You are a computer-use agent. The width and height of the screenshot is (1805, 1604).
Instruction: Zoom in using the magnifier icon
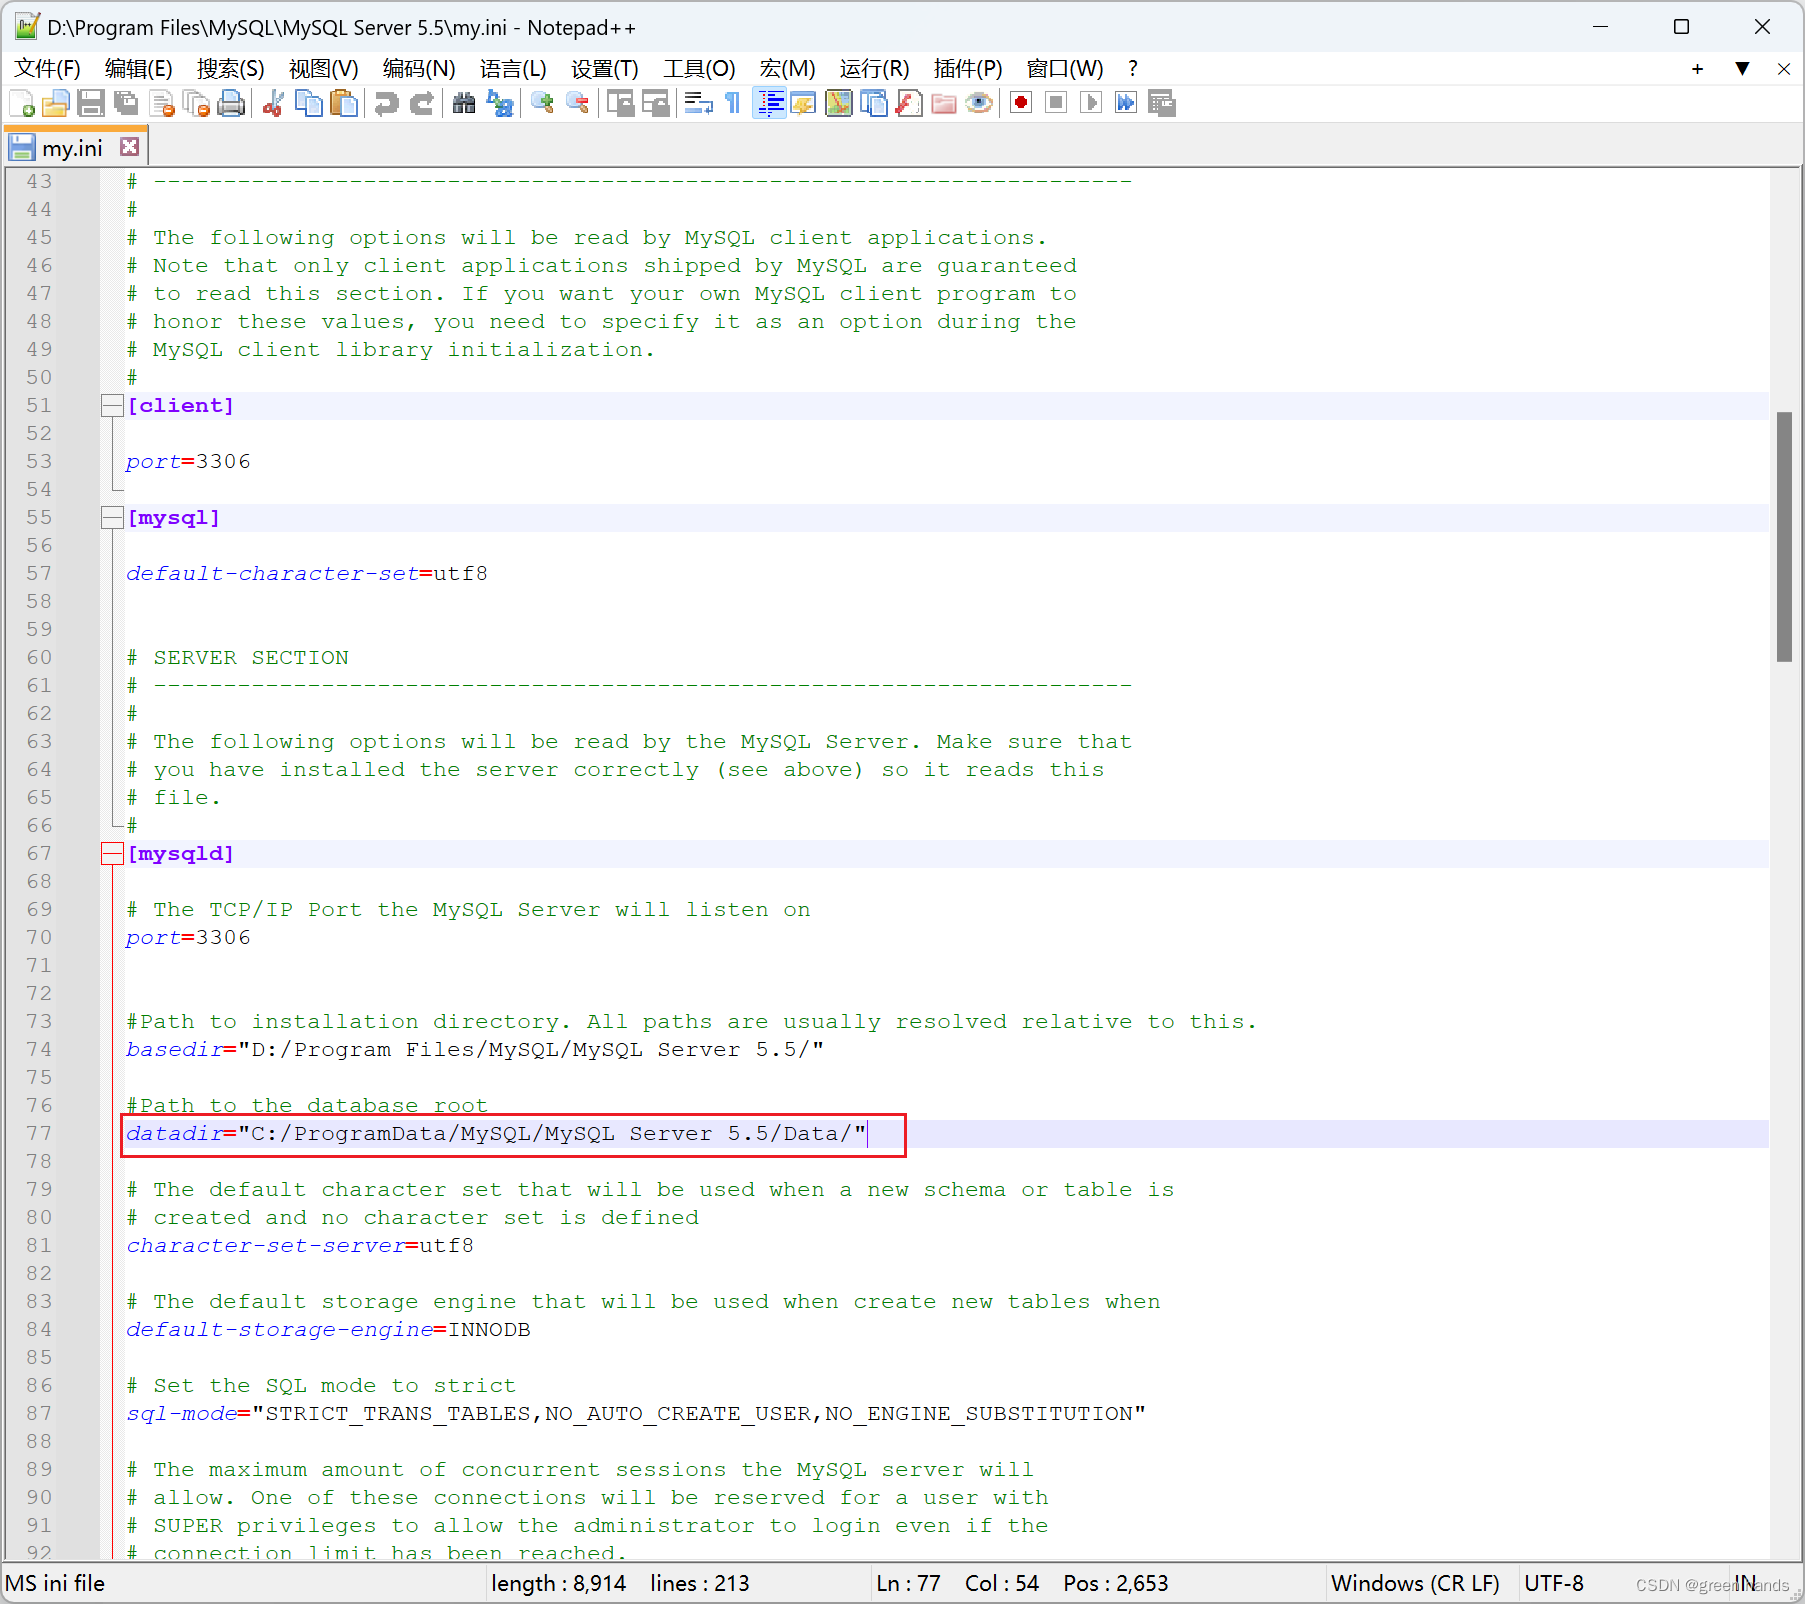(543, 103)
